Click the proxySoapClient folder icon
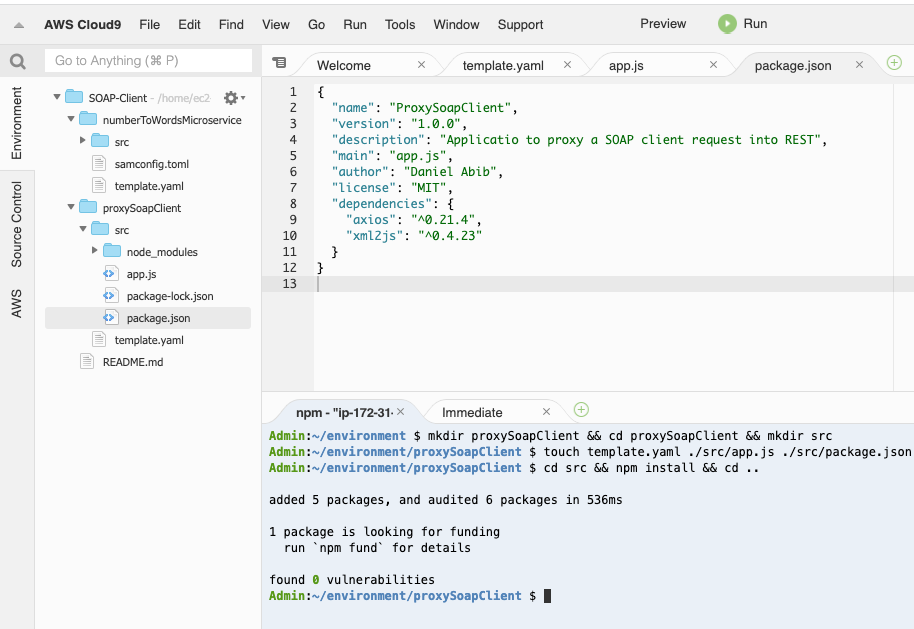The image size is (914, 629). [88, 207]
